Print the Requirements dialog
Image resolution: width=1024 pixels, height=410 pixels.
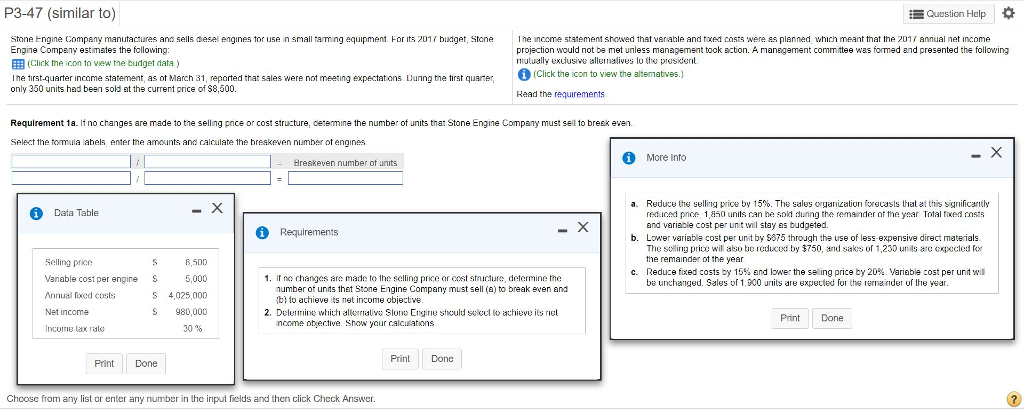click(400, 358)
